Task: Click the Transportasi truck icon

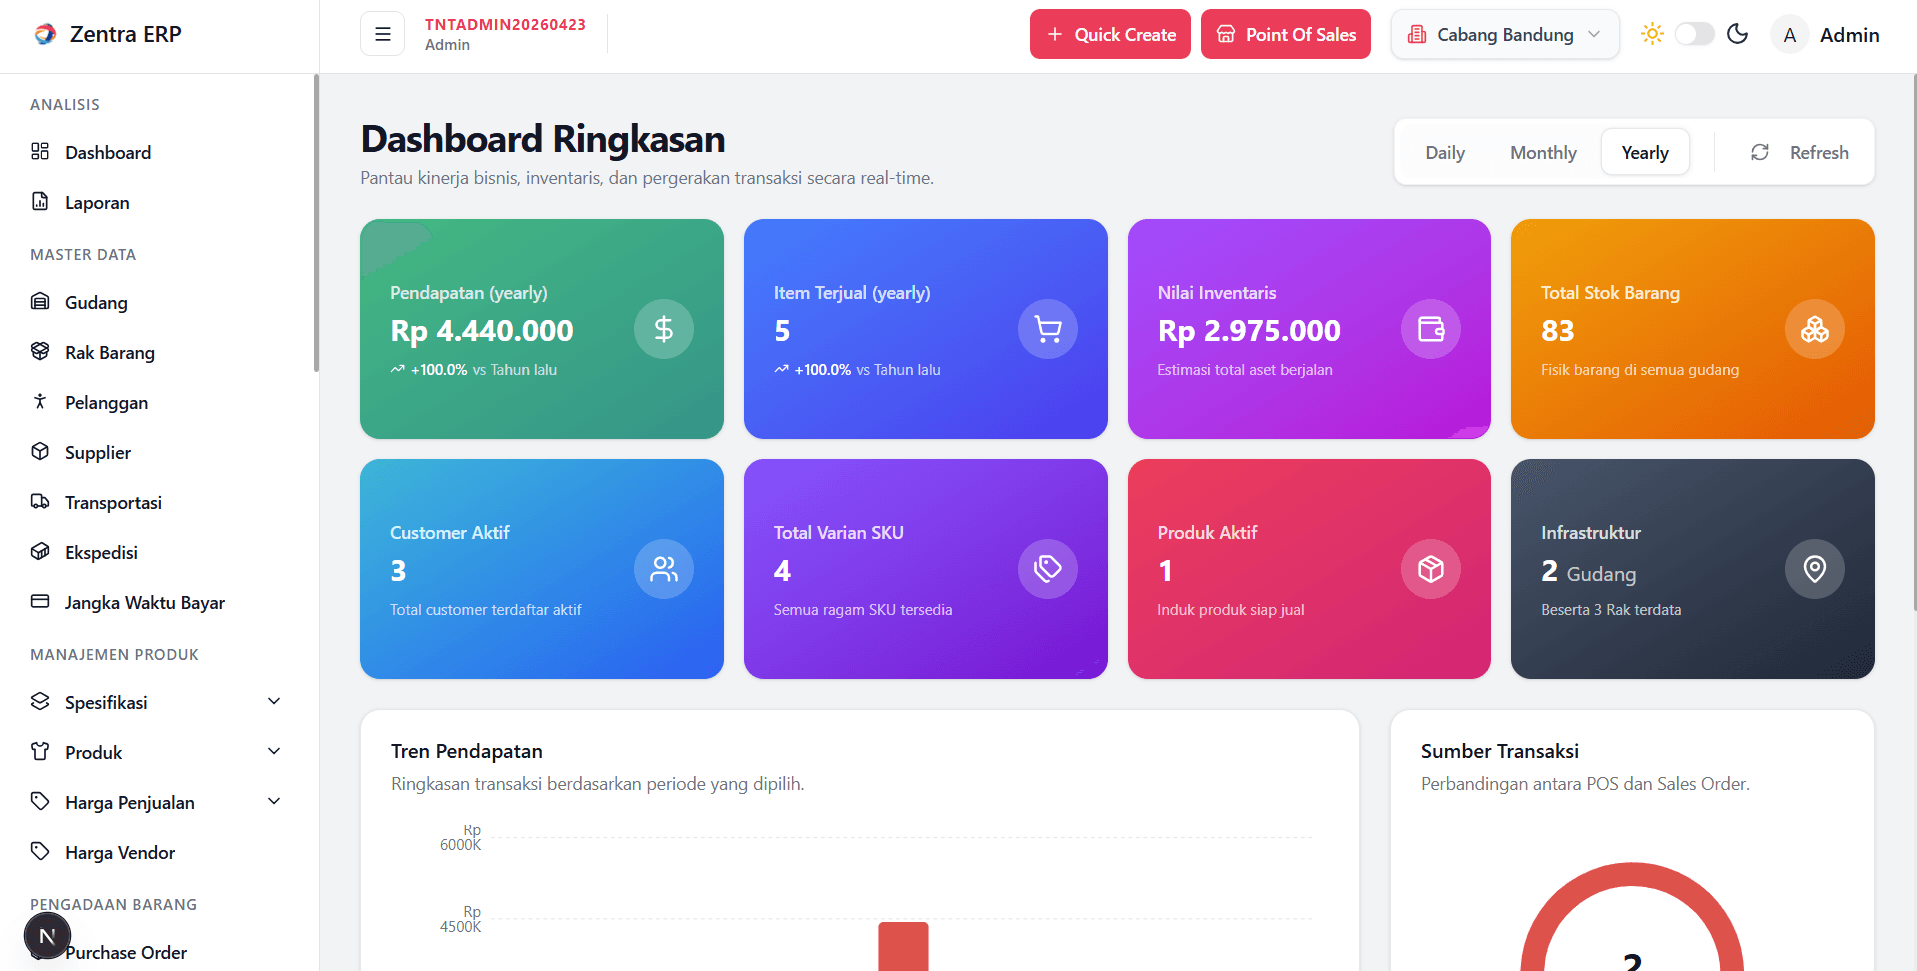Action: [x=40, y=501]
